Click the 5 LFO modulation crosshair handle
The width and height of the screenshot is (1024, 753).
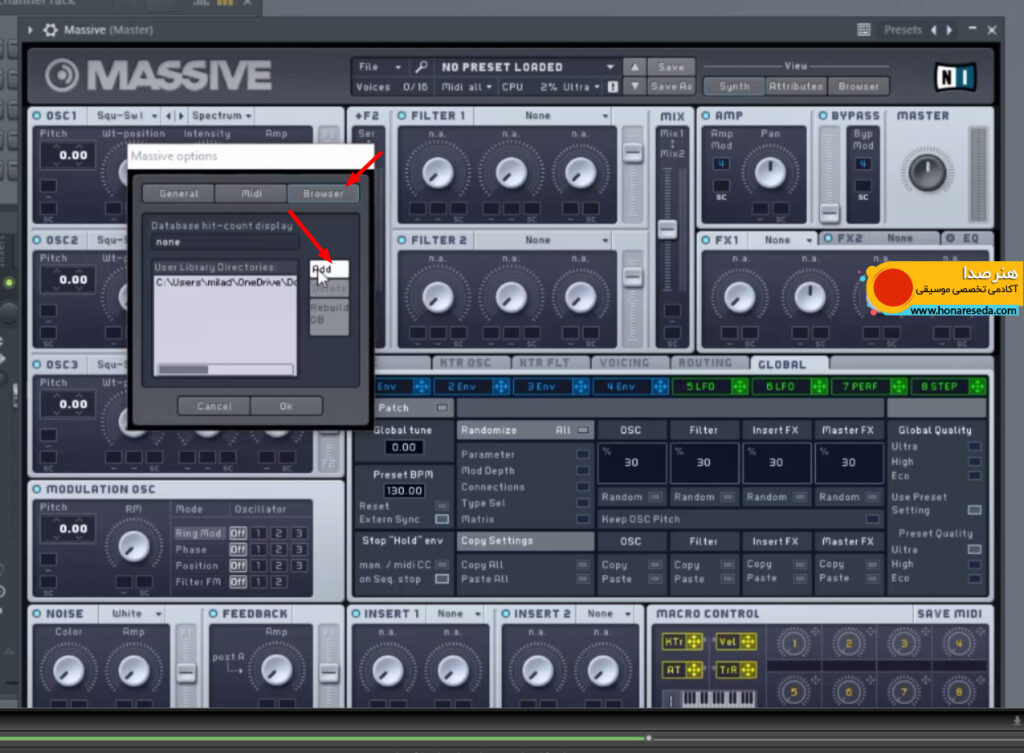coord(740,387)
